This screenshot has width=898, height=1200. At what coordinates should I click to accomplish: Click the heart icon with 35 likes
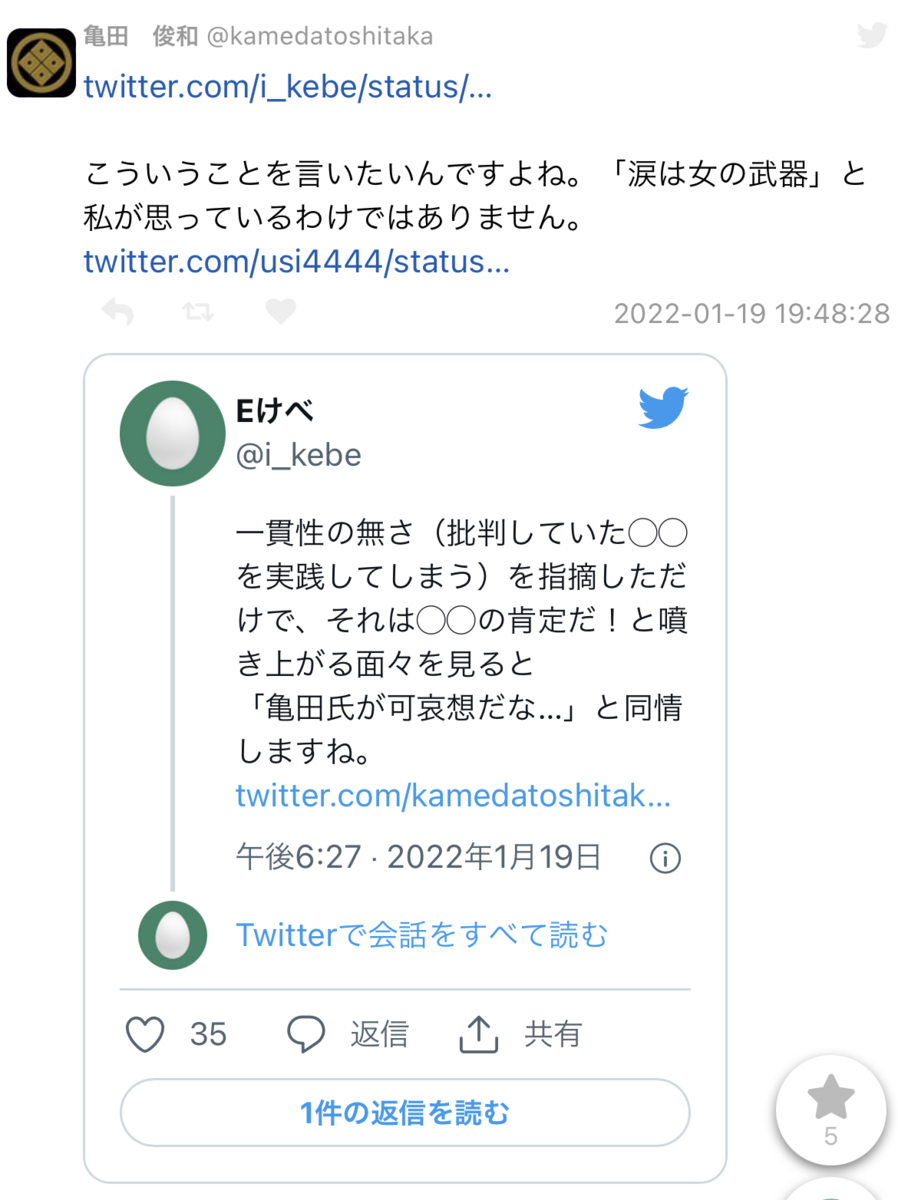pos(146,1034)
